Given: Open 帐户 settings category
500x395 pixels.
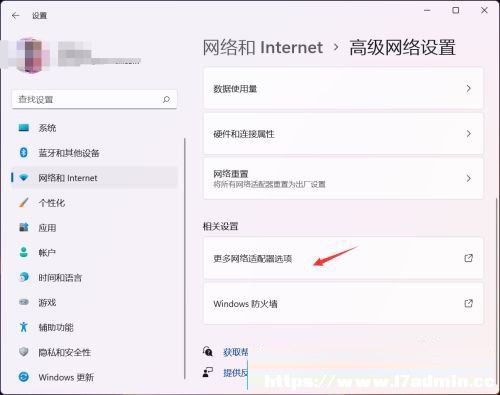Looking at the screenshot, I should [x=95, y=252].
